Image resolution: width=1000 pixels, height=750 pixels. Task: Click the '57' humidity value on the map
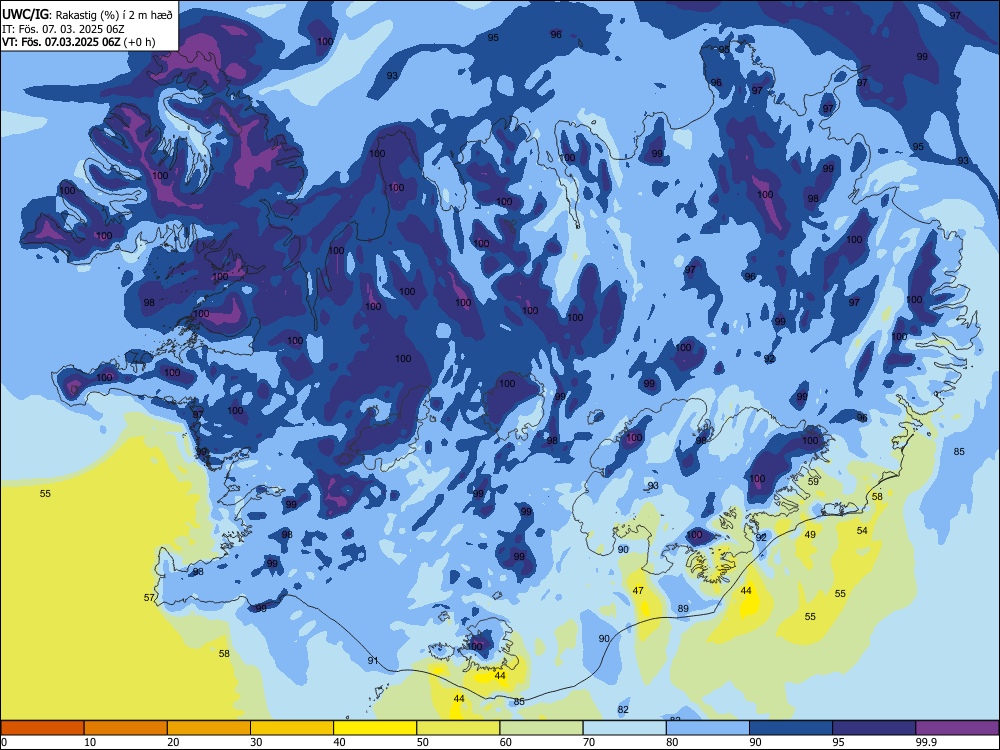coord(149,598)
